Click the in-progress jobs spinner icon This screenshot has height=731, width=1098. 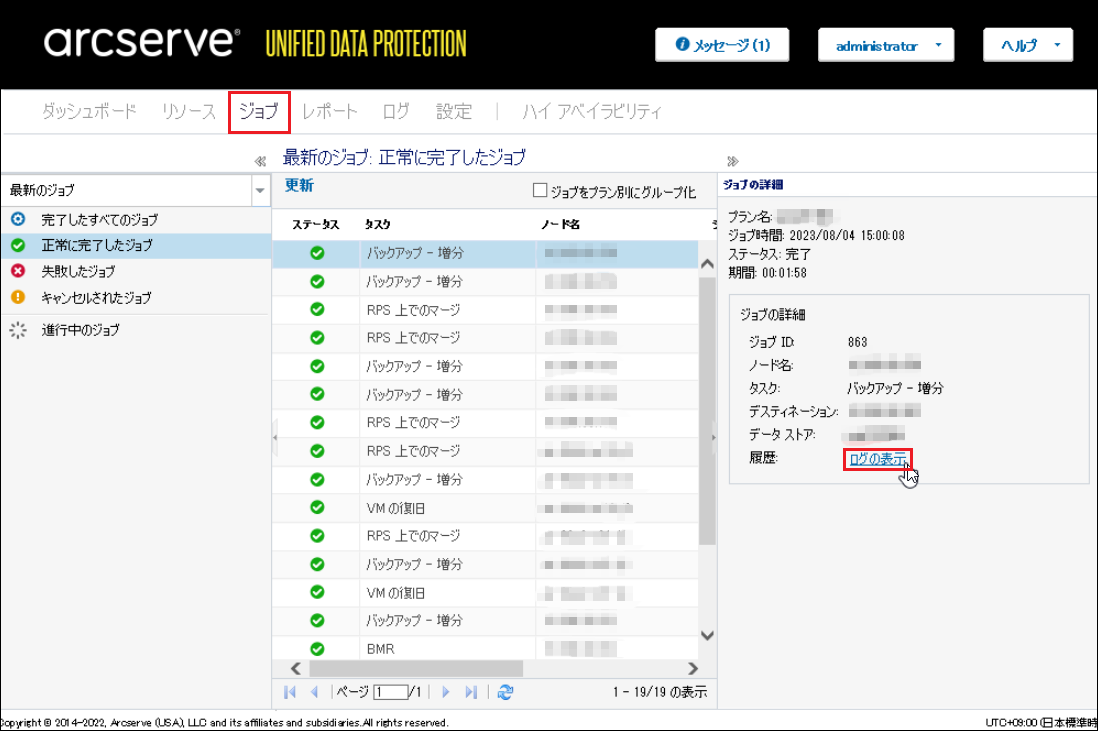[18, 330]
